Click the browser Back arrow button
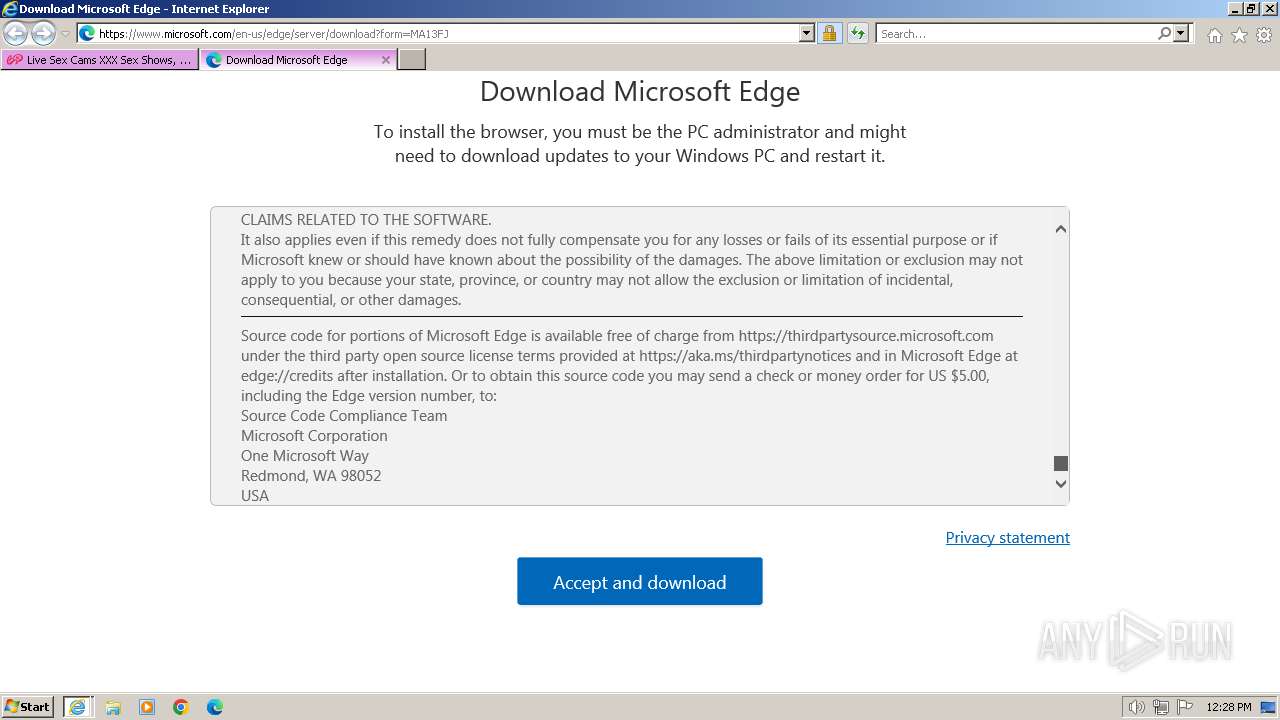1280x720 pixels. (x=15, y=33)
